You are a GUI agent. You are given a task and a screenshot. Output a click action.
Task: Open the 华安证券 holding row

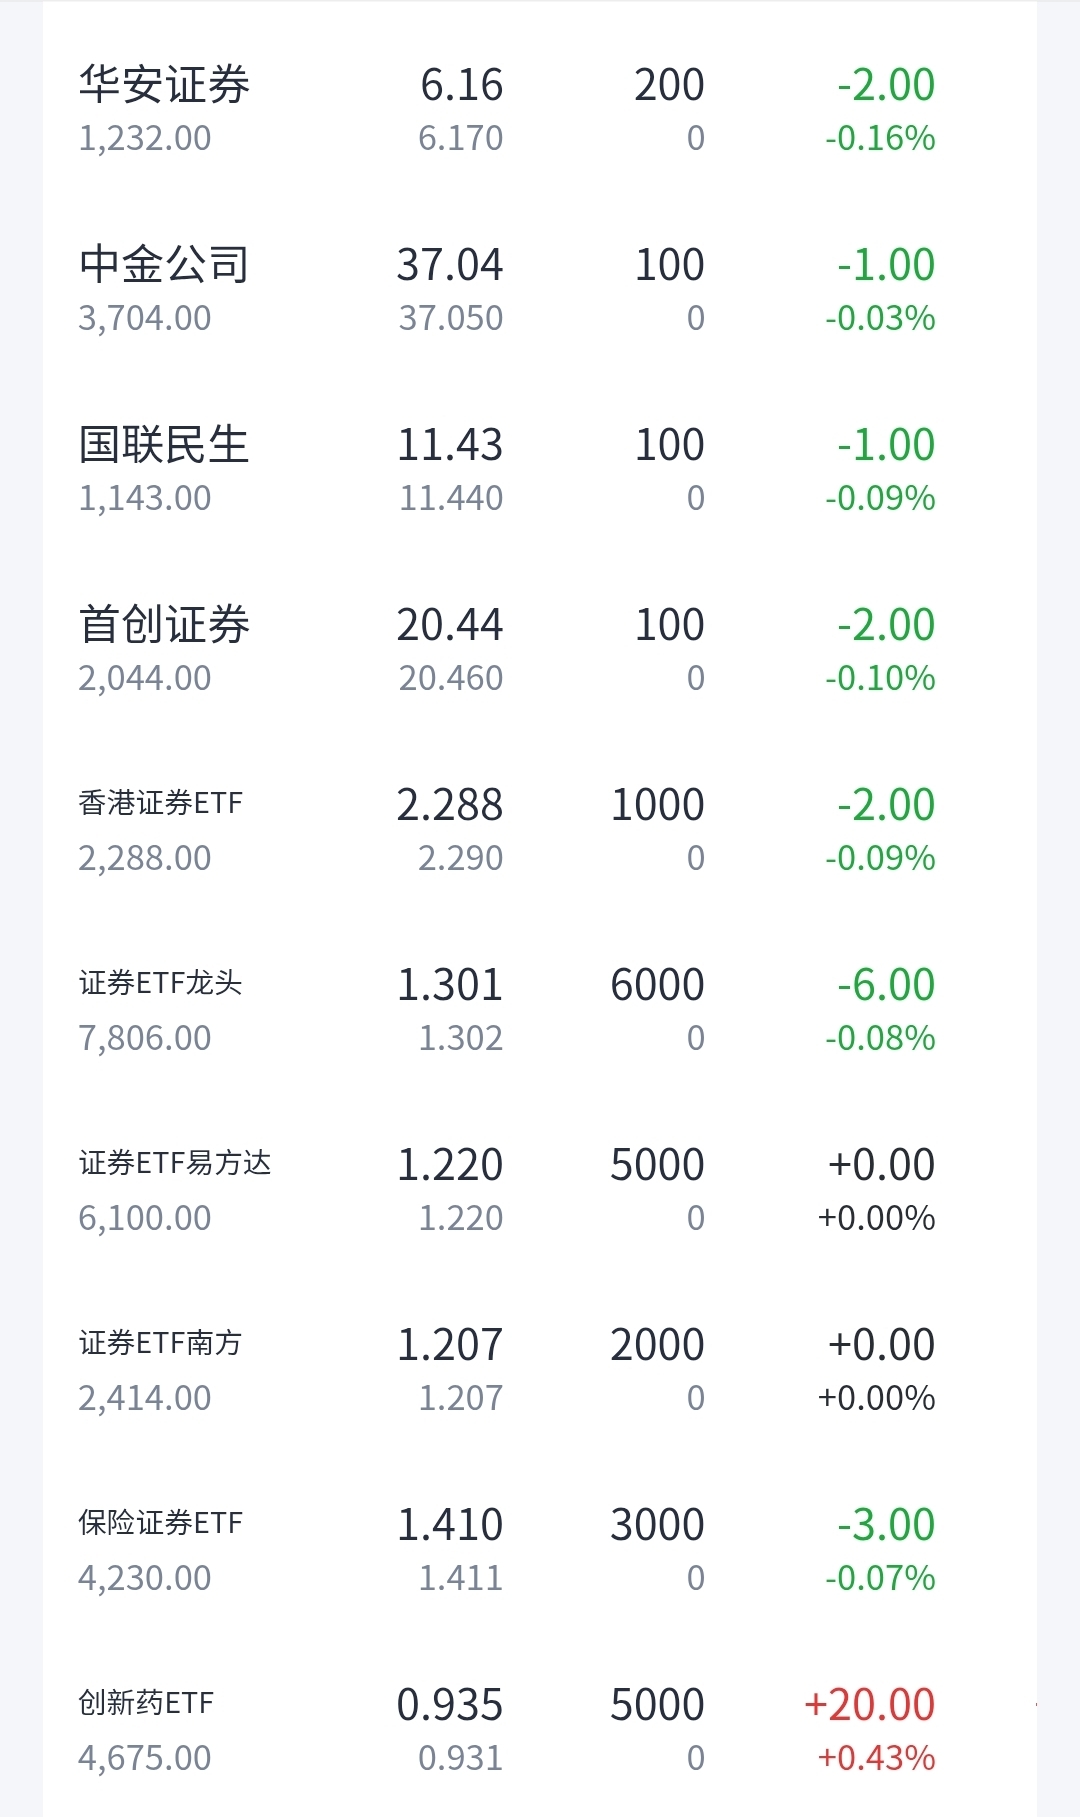coord(540,110)
